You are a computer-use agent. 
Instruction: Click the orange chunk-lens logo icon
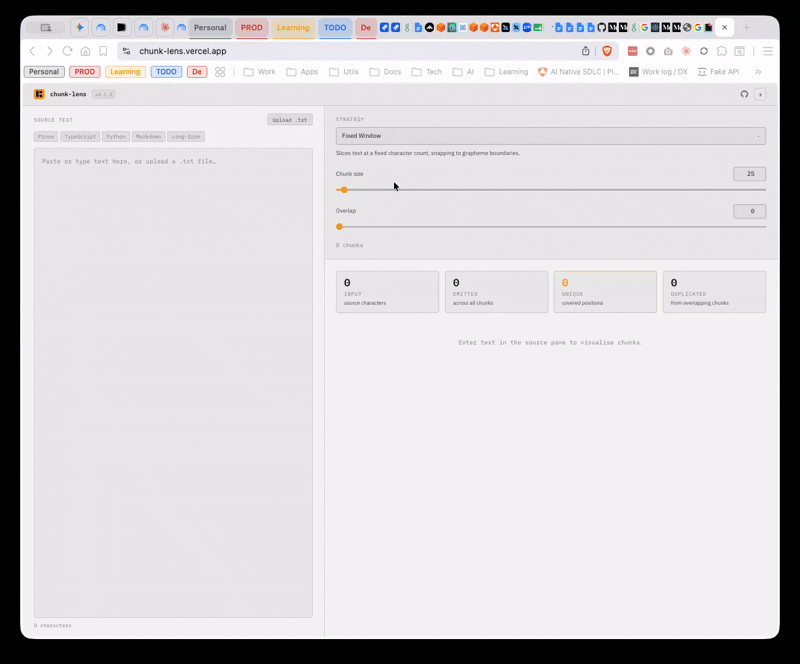click(x=39, y=94)
